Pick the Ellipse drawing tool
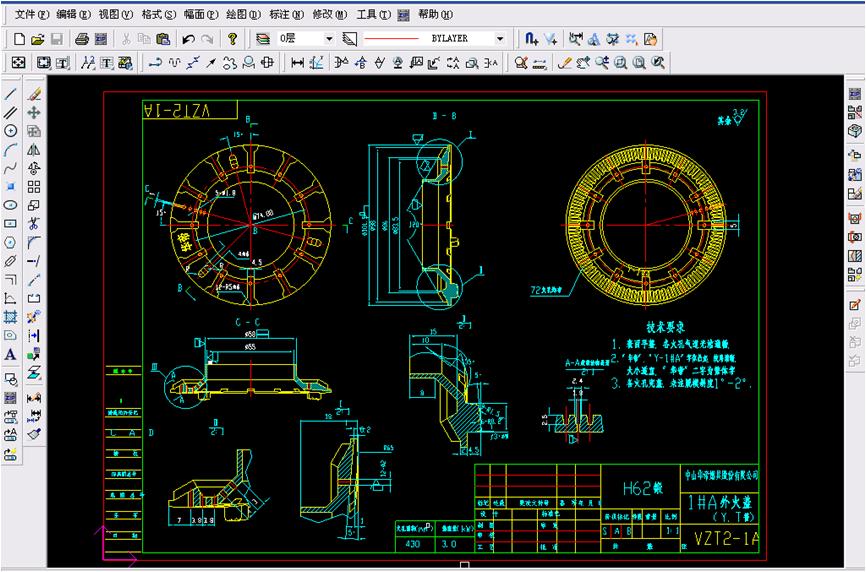866x572 pixels. (x=11, y=204)
